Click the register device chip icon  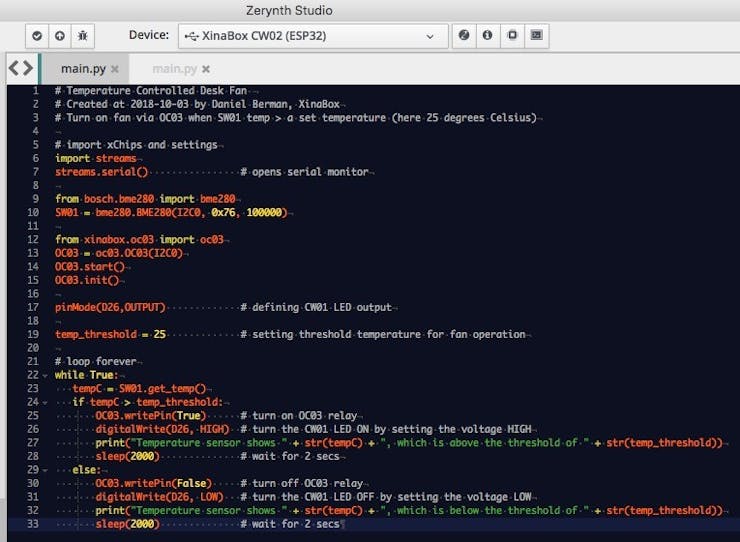click(512, 35)
